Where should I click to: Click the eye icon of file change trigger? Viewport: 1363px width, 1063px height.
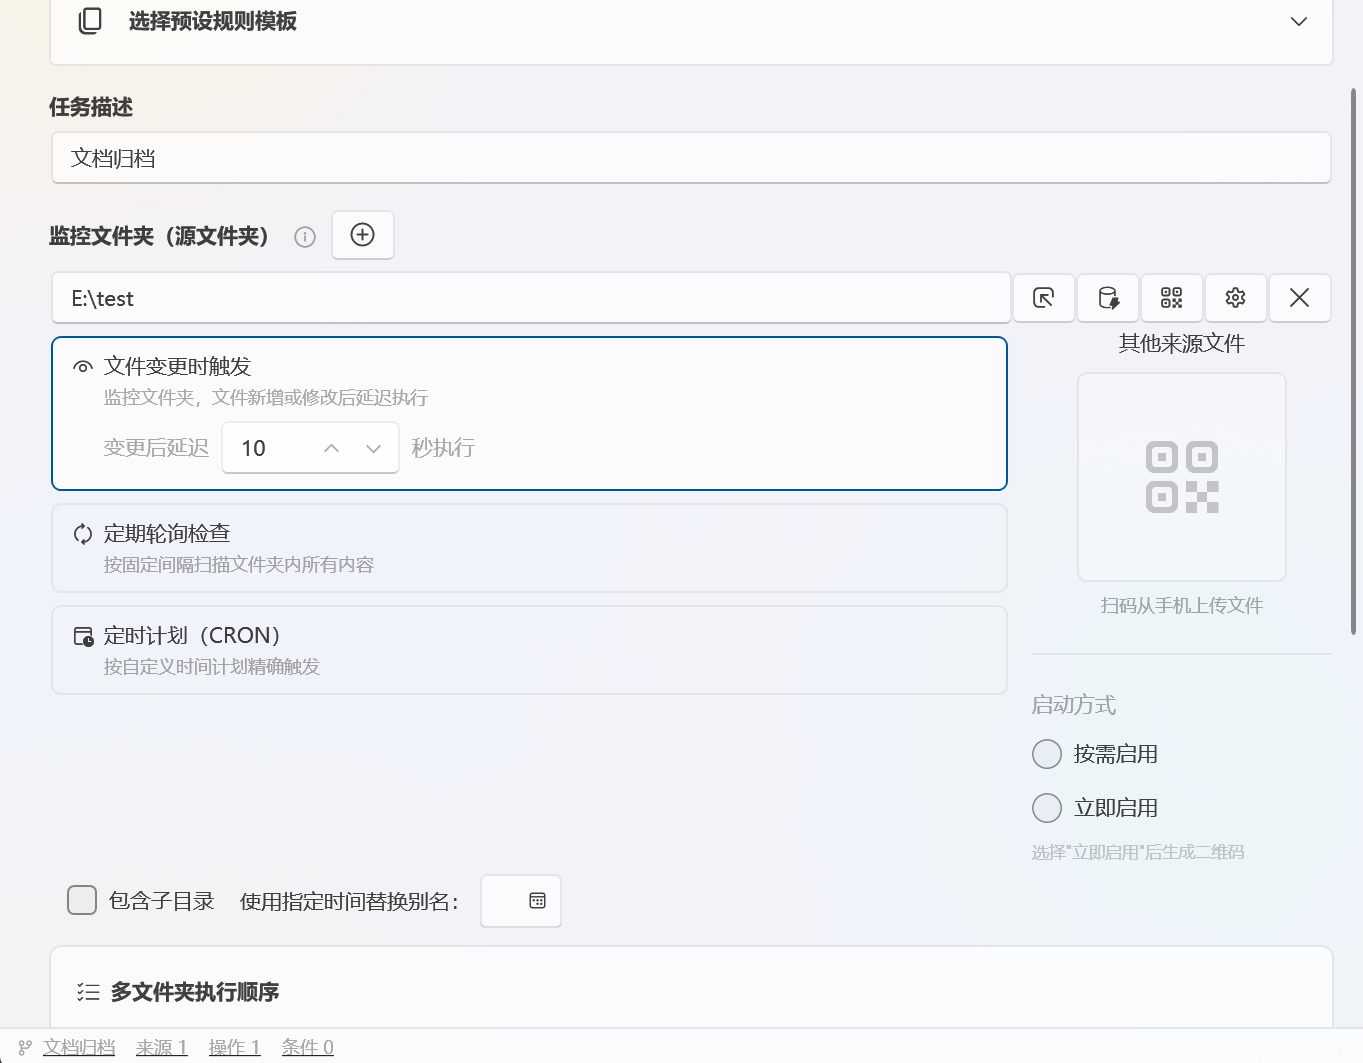point(83,367)
